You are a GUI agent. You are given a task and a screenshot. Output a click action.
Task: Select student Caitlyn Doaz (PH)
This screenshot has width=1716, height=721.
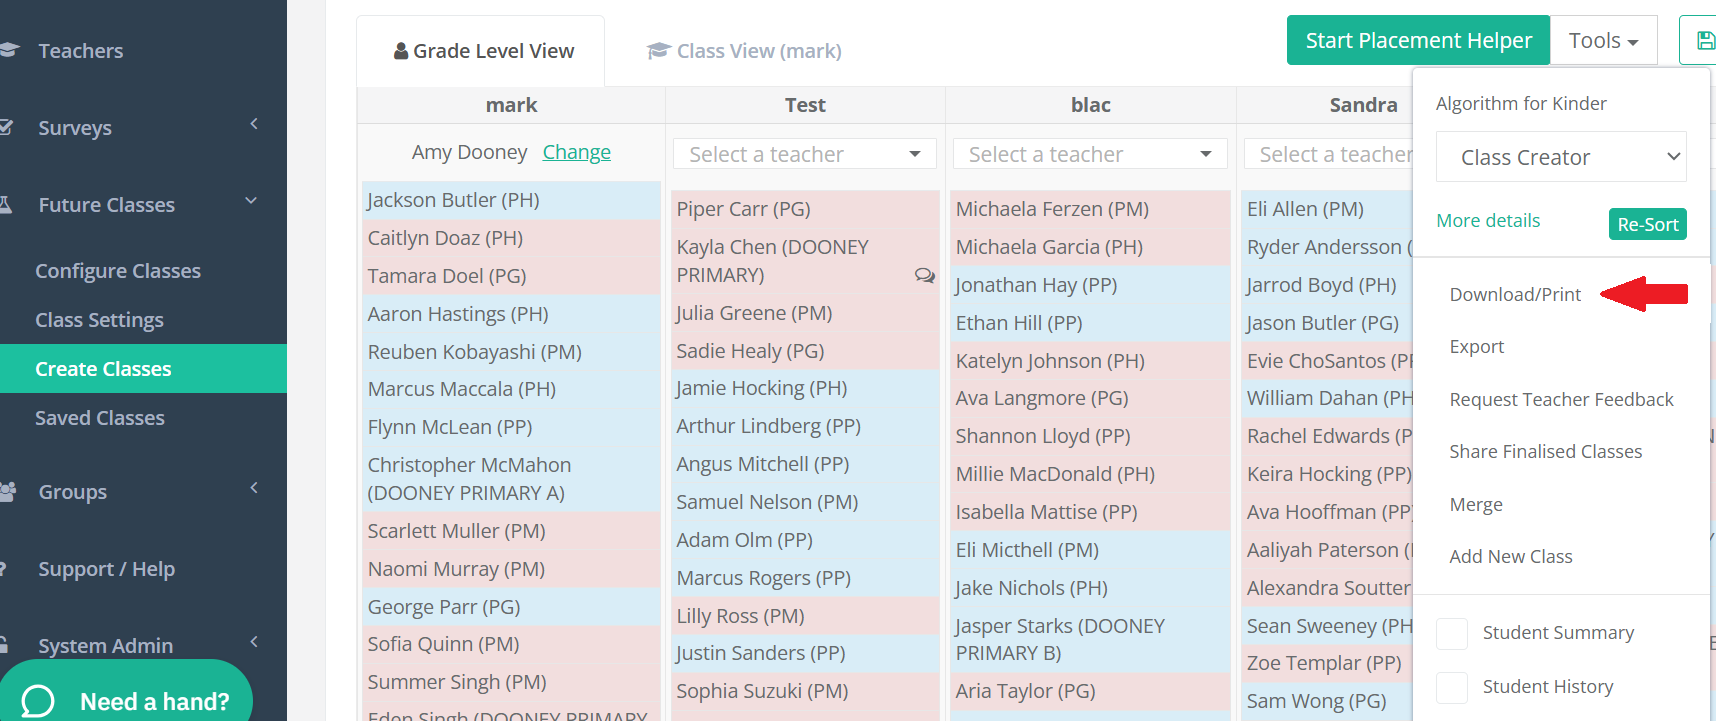(x=511, y=238)
